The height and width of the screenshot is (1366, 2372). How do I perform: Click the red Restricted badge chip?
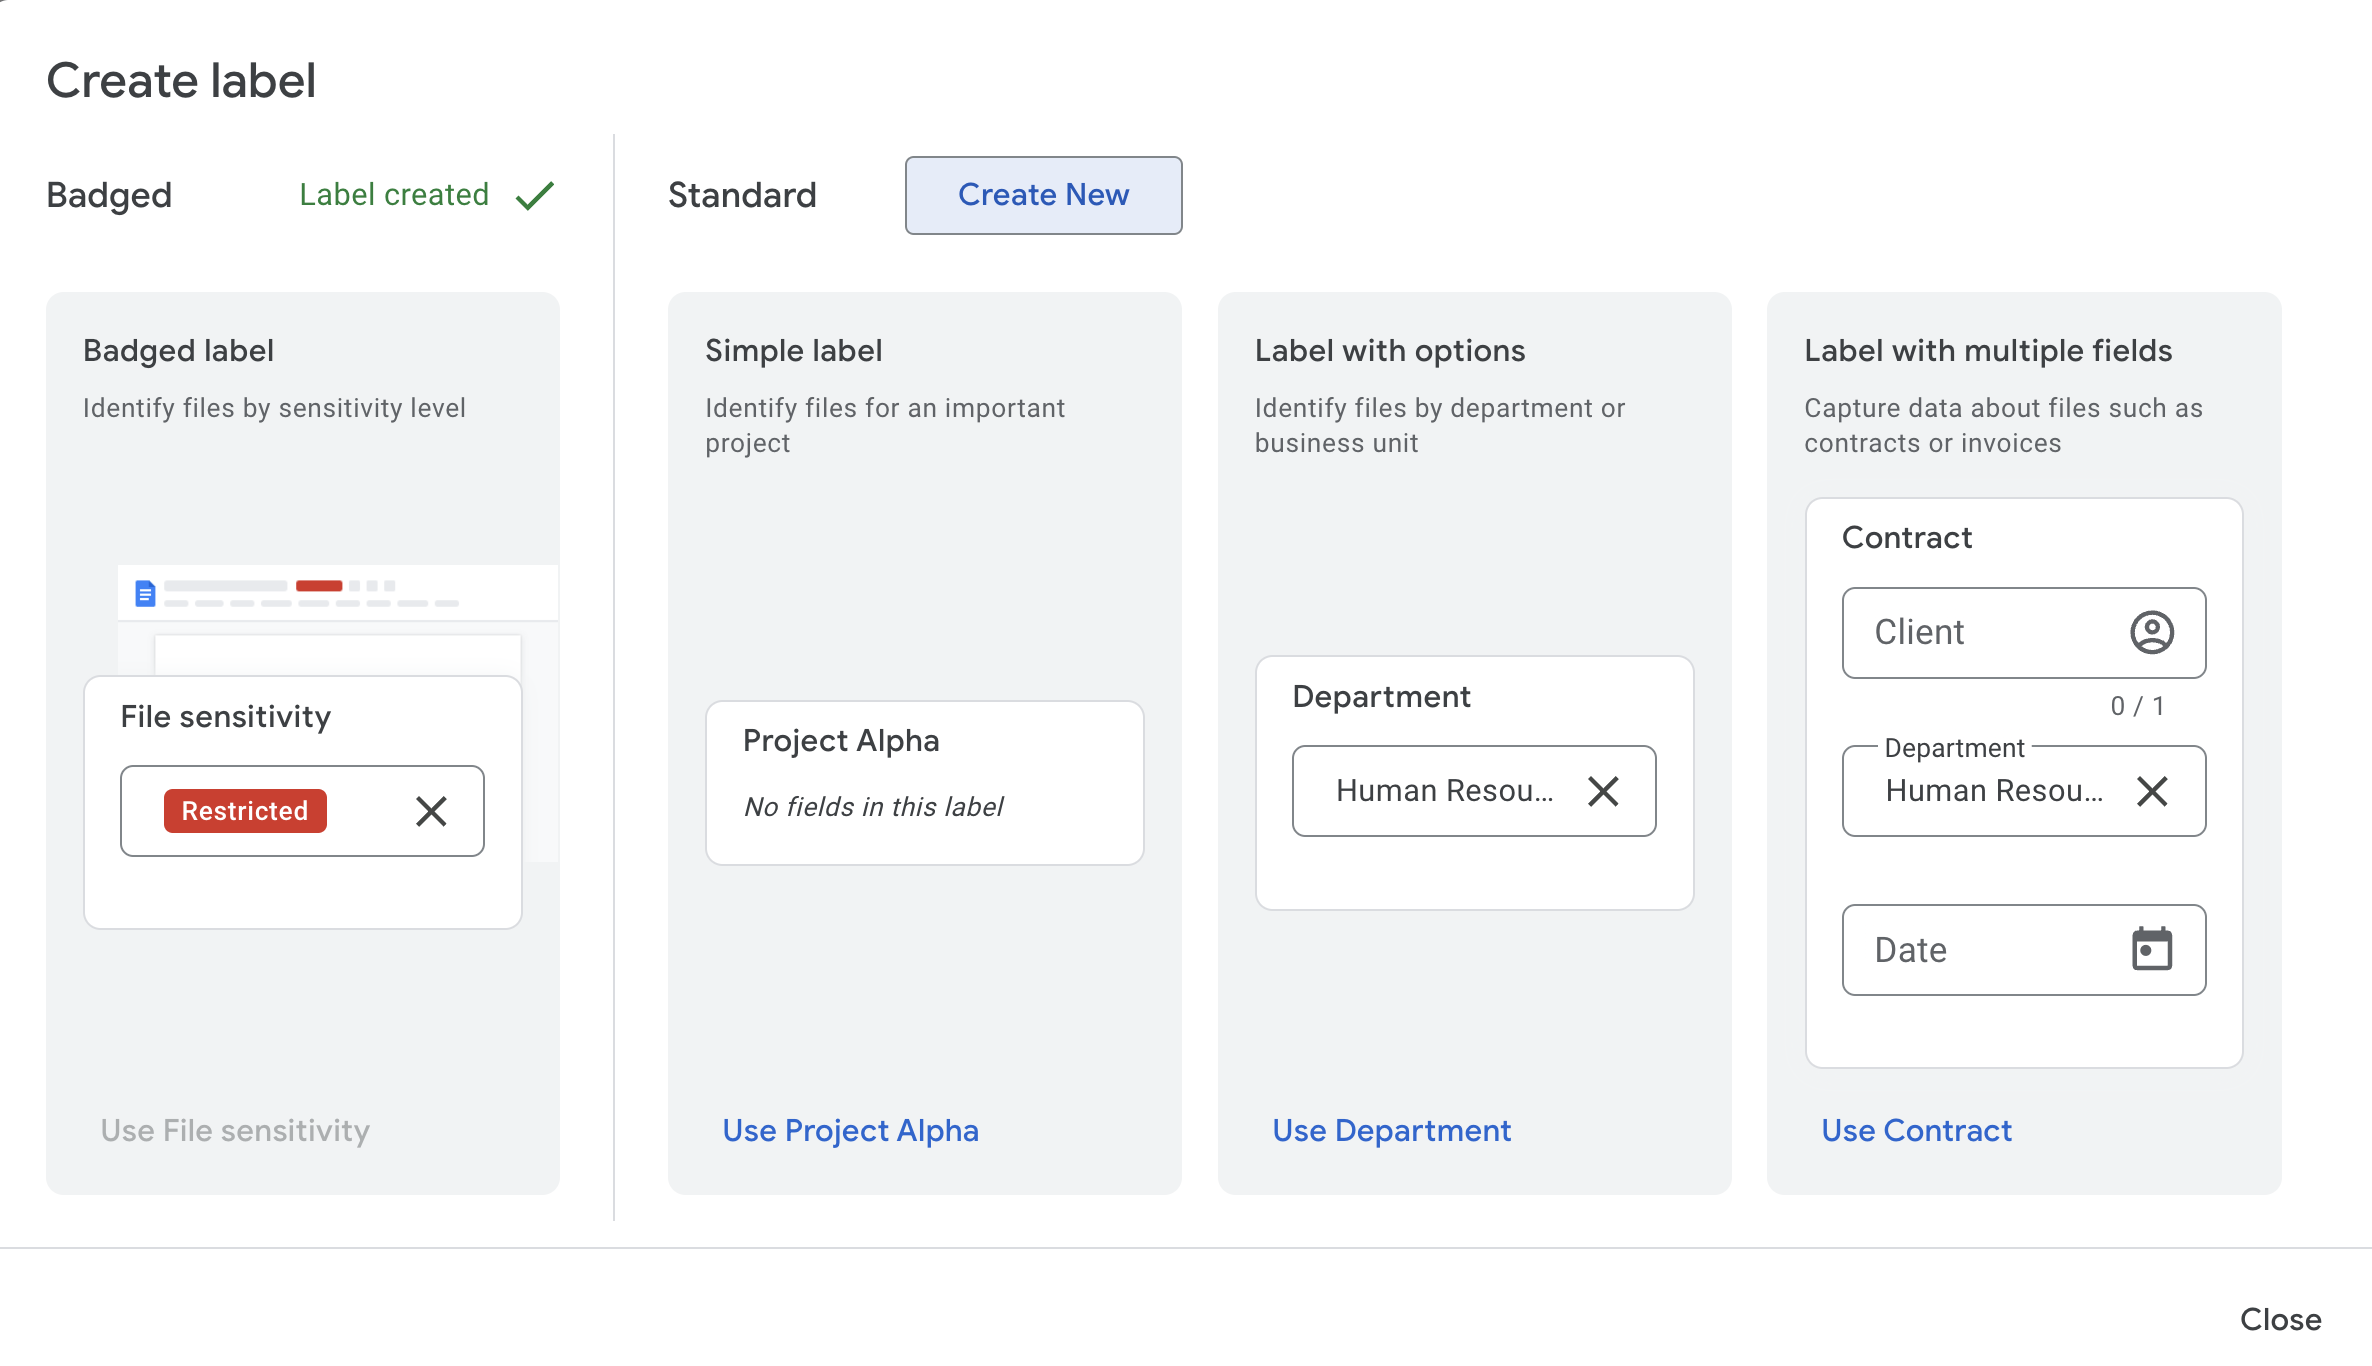pos(245,811)
